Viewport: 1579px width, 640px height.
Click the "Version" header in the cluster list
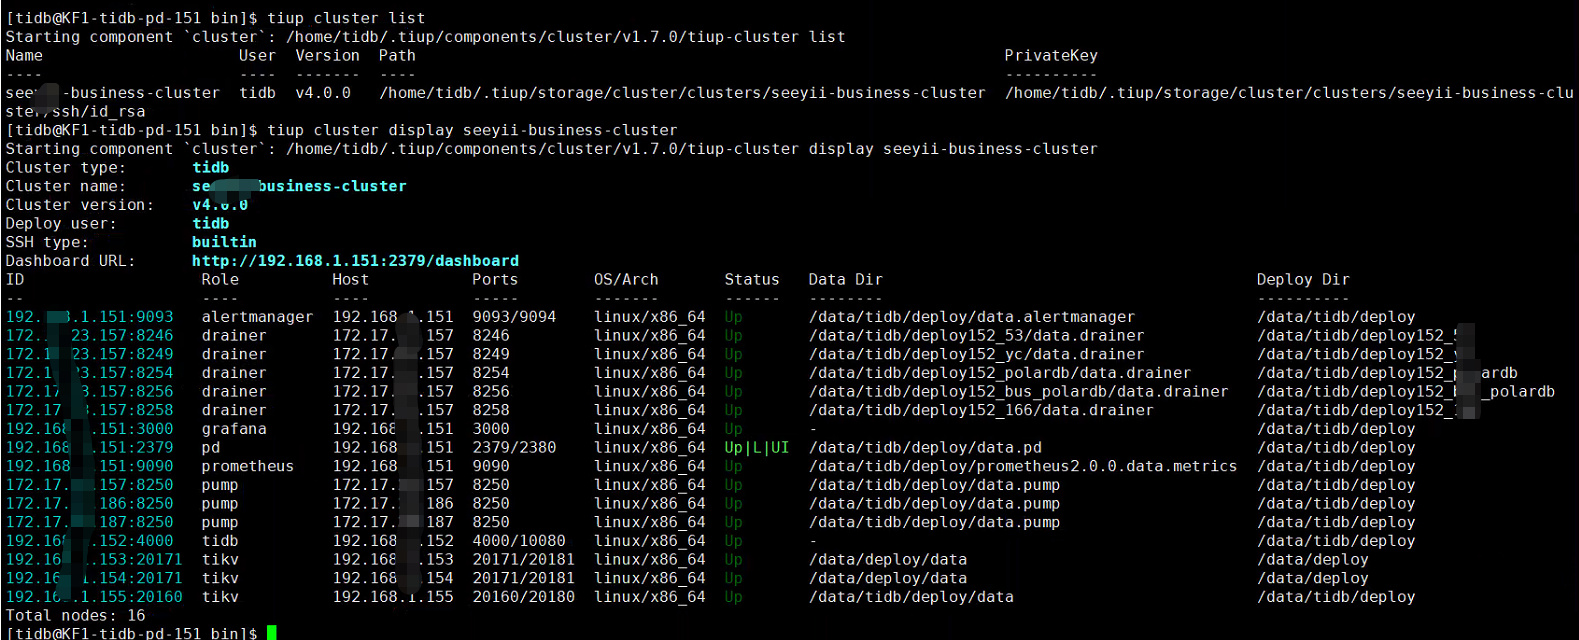[x=327, y=56]
